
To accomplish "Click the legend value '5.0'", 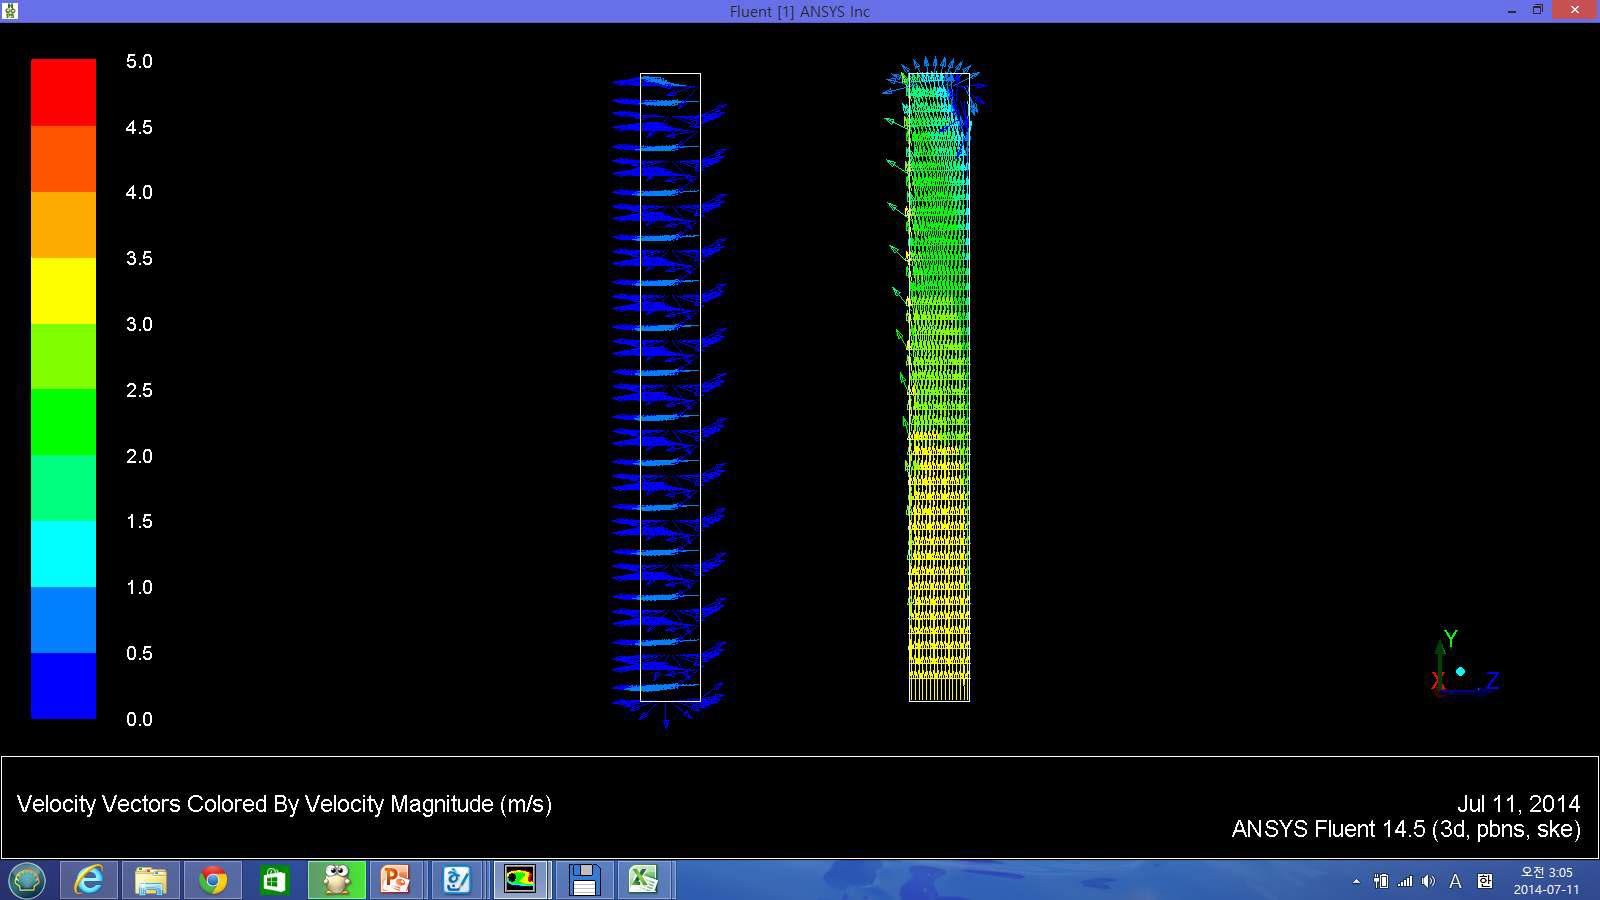I will [139, 62].
